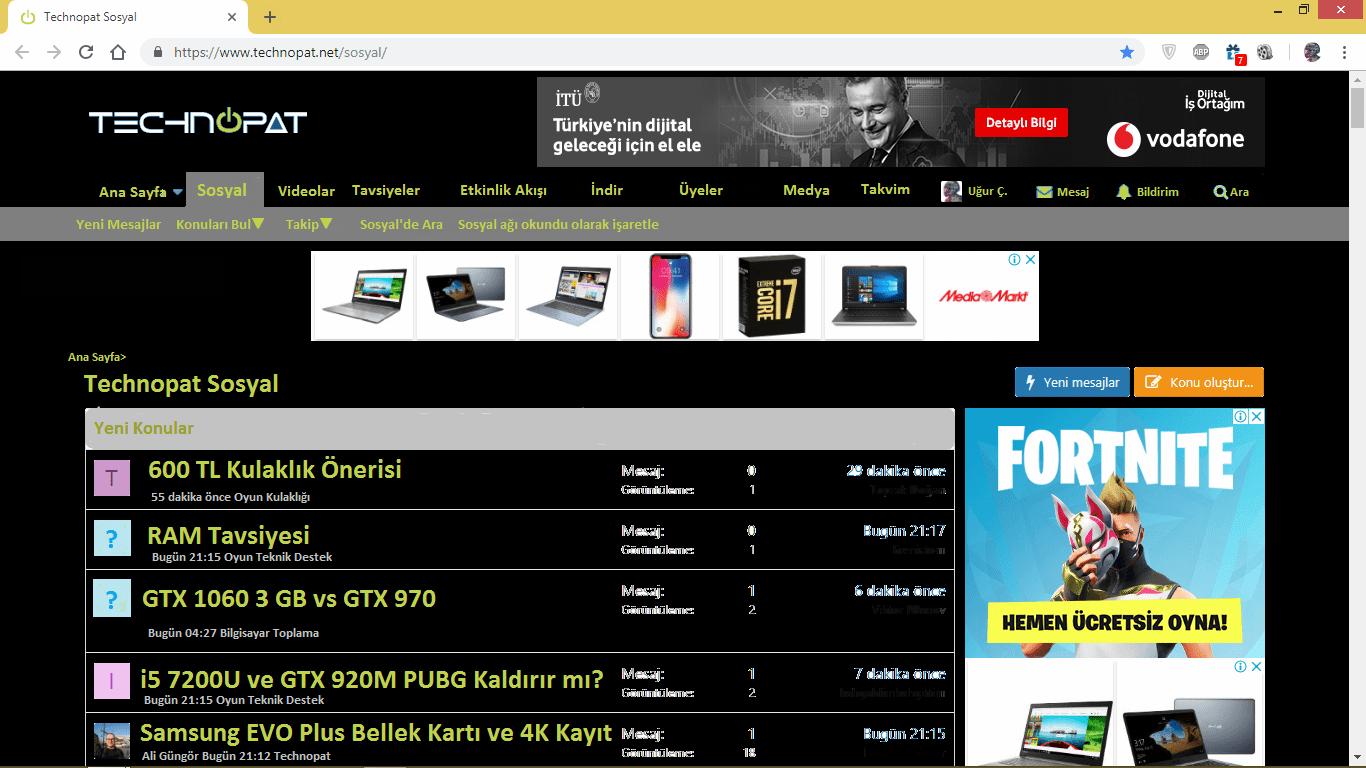
Task: Click question-mark avatar beside GTX 1060 topic
Action: (112, 598)
